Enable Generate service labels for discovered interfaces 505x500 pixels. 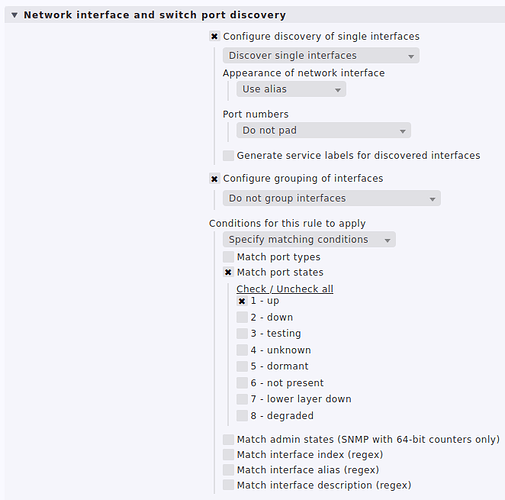click(228, 156)
